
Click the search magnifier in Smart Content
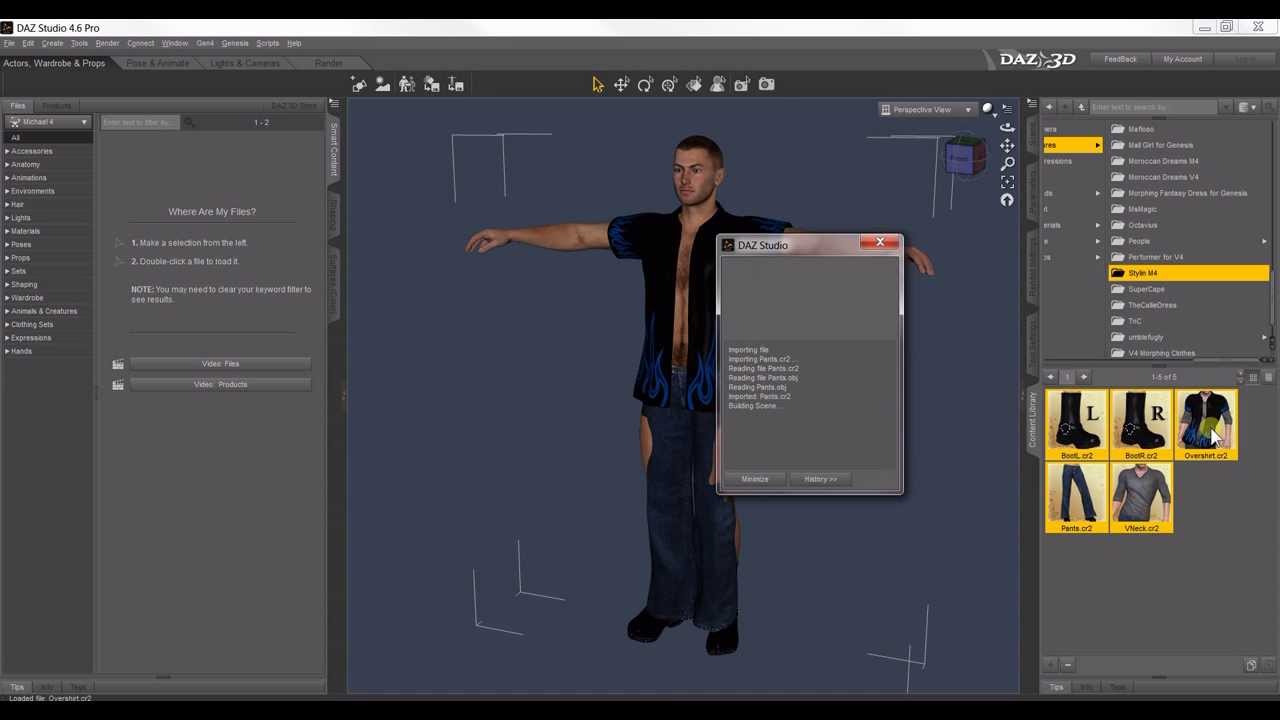pyautogui.click(x=188, y=122)
